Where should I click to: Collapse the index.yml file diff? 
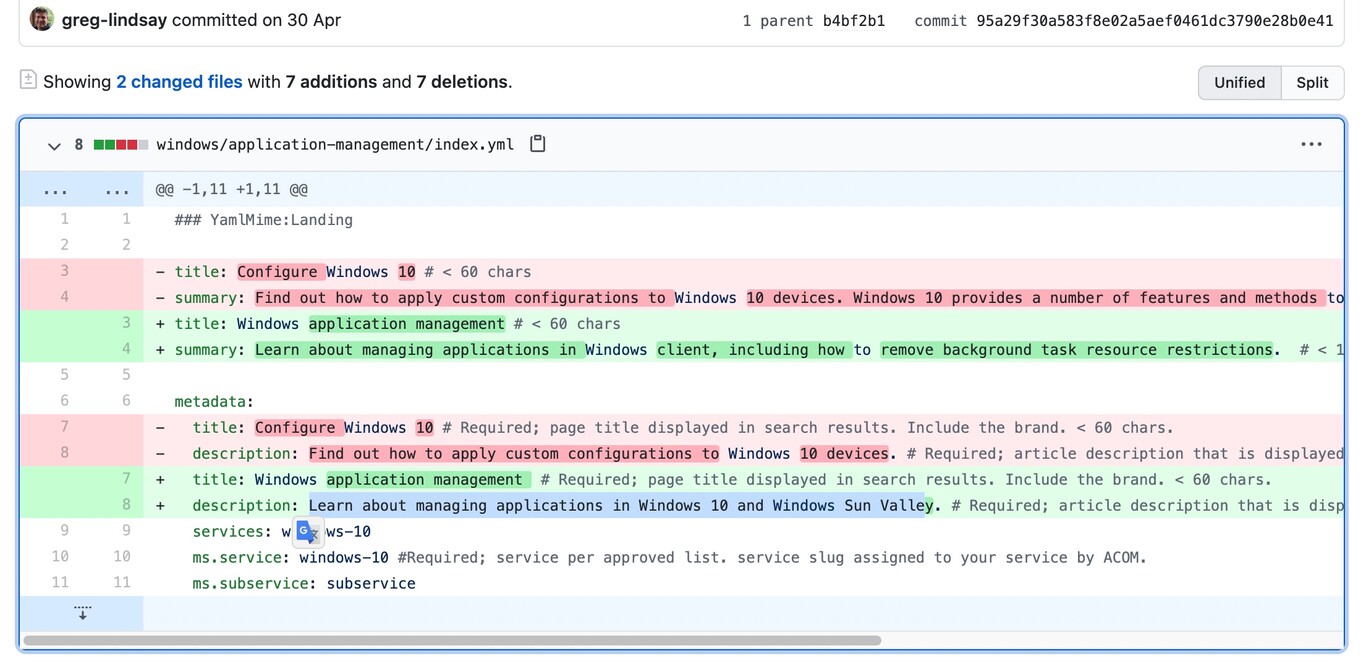point(54,145)
